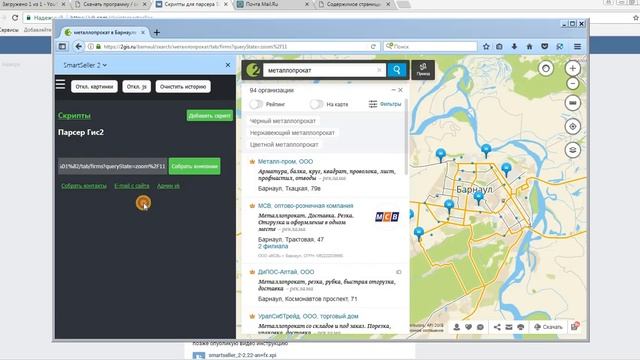This screenshot has height=360, width=640.
Task: Open the Фильтры filter panel
Action: (x=384, y=104)
